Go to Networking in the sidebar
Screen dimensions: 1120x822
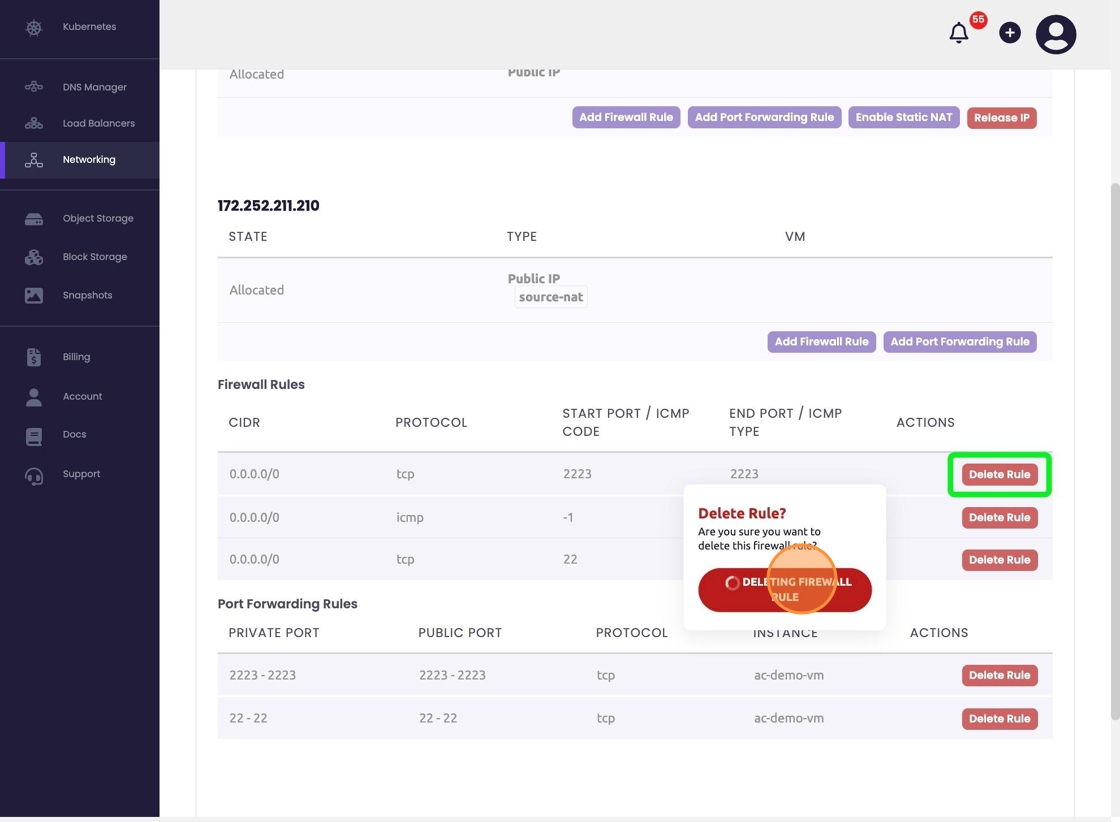click(89, 160)
